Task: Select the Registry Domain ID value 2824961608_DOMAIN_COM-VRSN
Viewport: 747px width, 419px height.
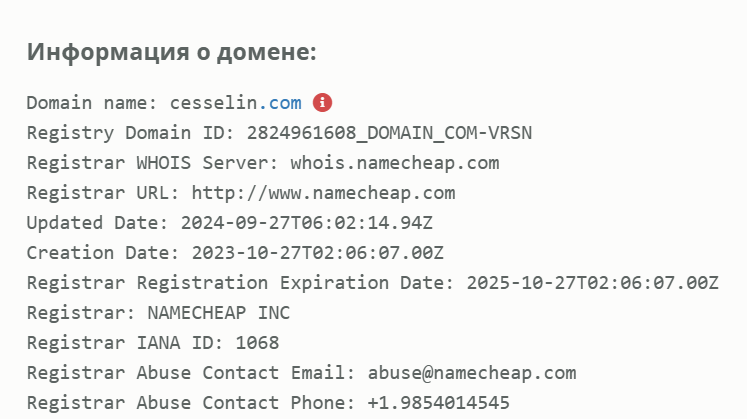Action: point(389,133)
